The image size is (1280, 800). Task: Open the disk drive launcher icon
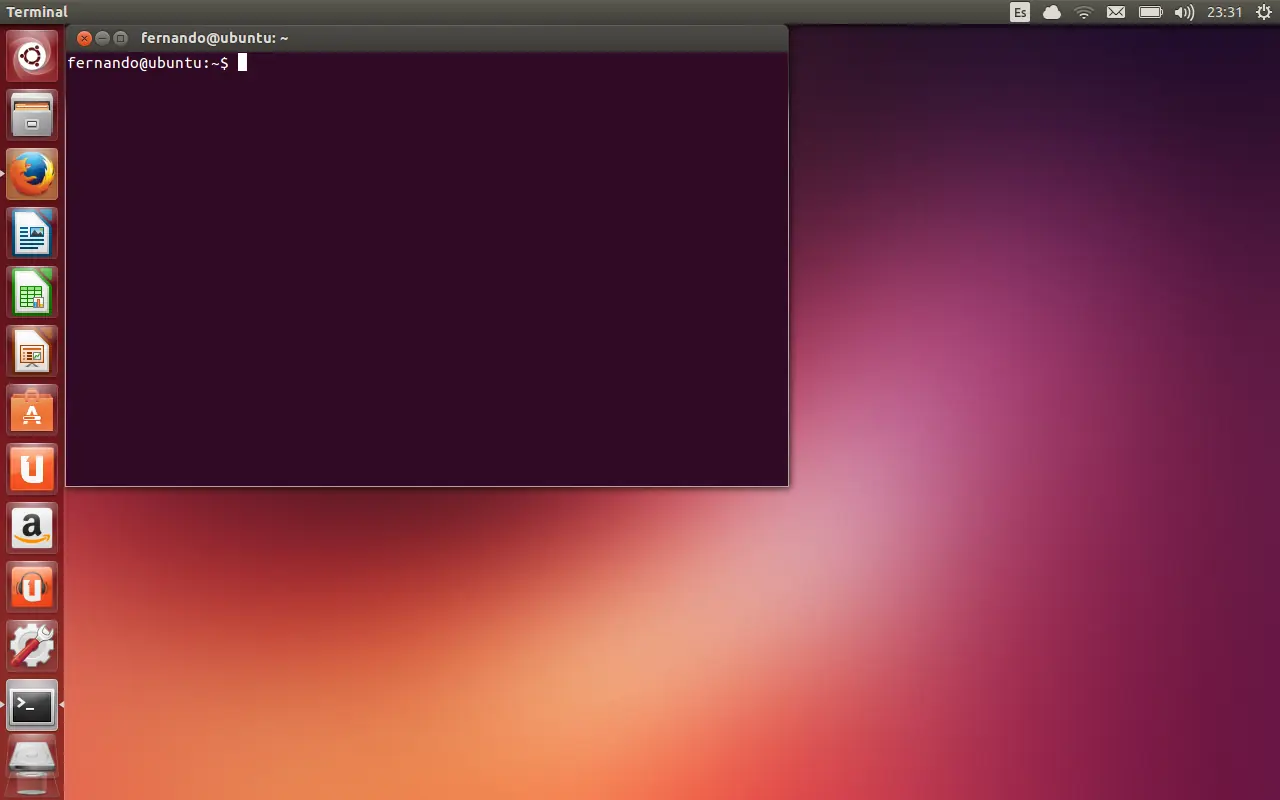point(32,765)
